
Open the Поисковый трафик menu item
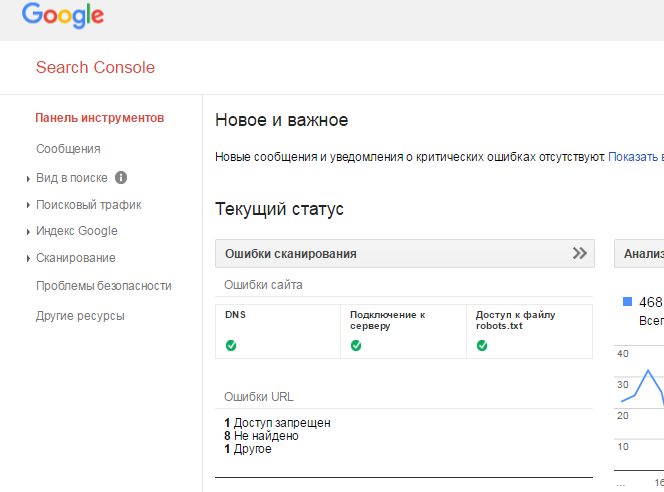tap(89, 205)
